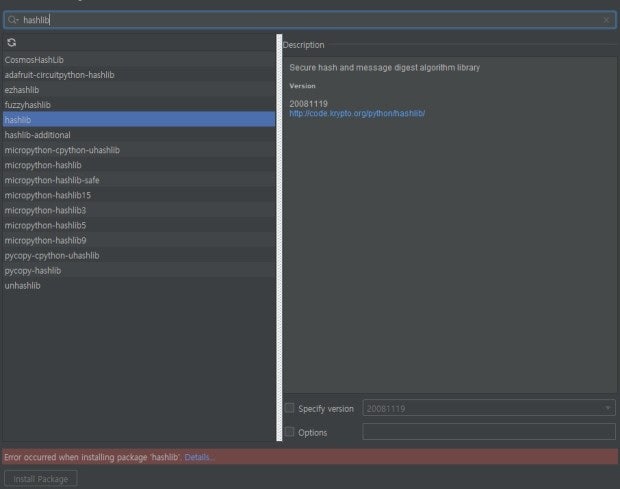The height and width of the screenshot is (489, 620).
Task: Select CosmosHashLib in the package list
Action: click(x=34, y=60)
